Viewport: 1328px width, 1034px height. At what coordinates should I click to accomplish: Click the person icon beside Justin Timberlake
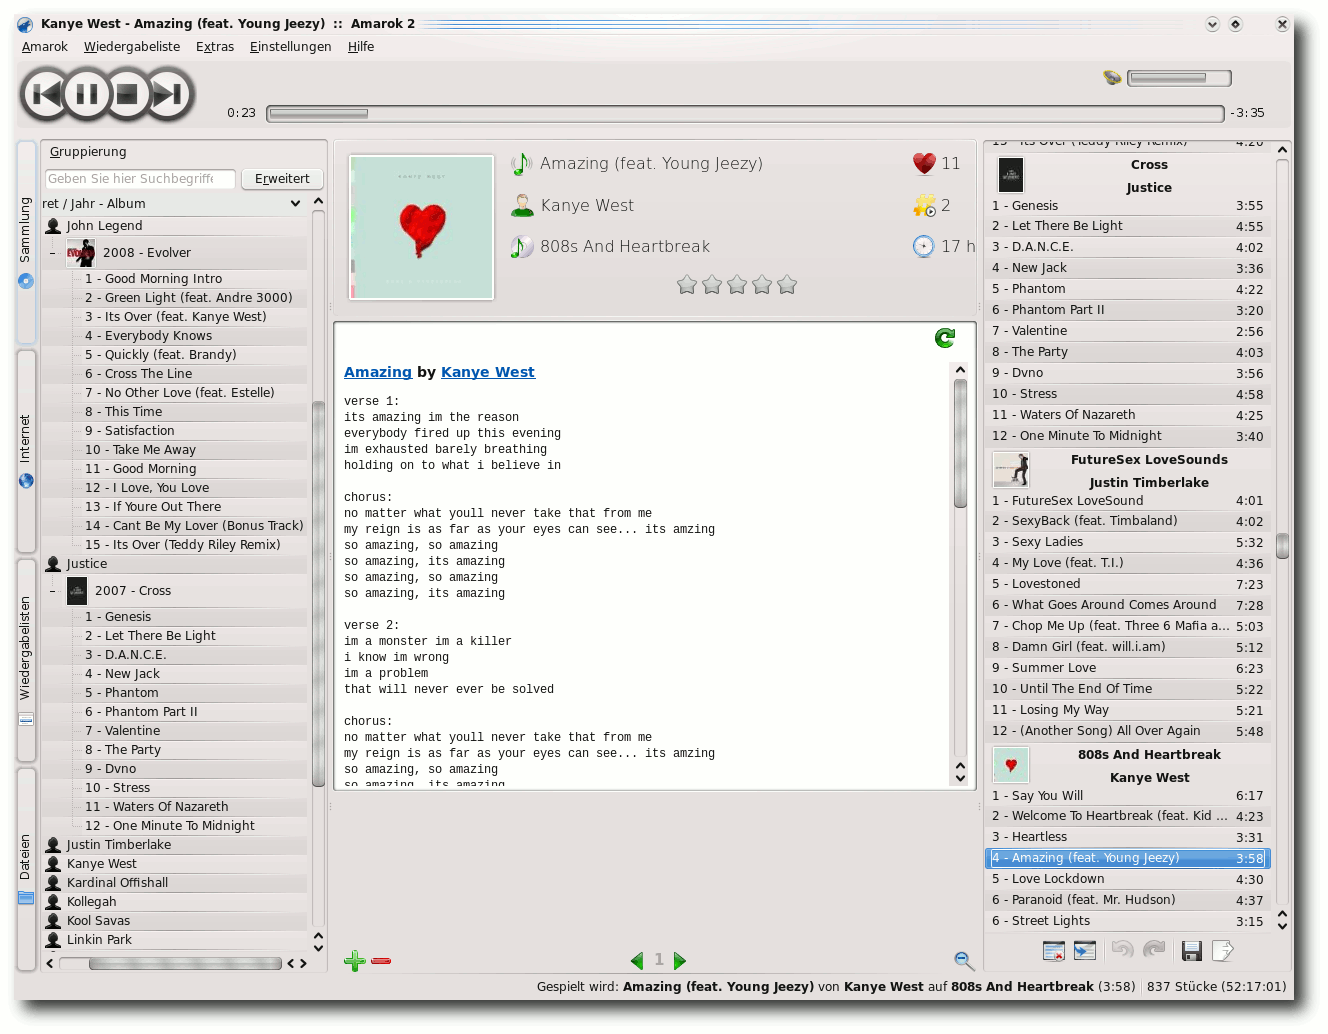[53, 845]
